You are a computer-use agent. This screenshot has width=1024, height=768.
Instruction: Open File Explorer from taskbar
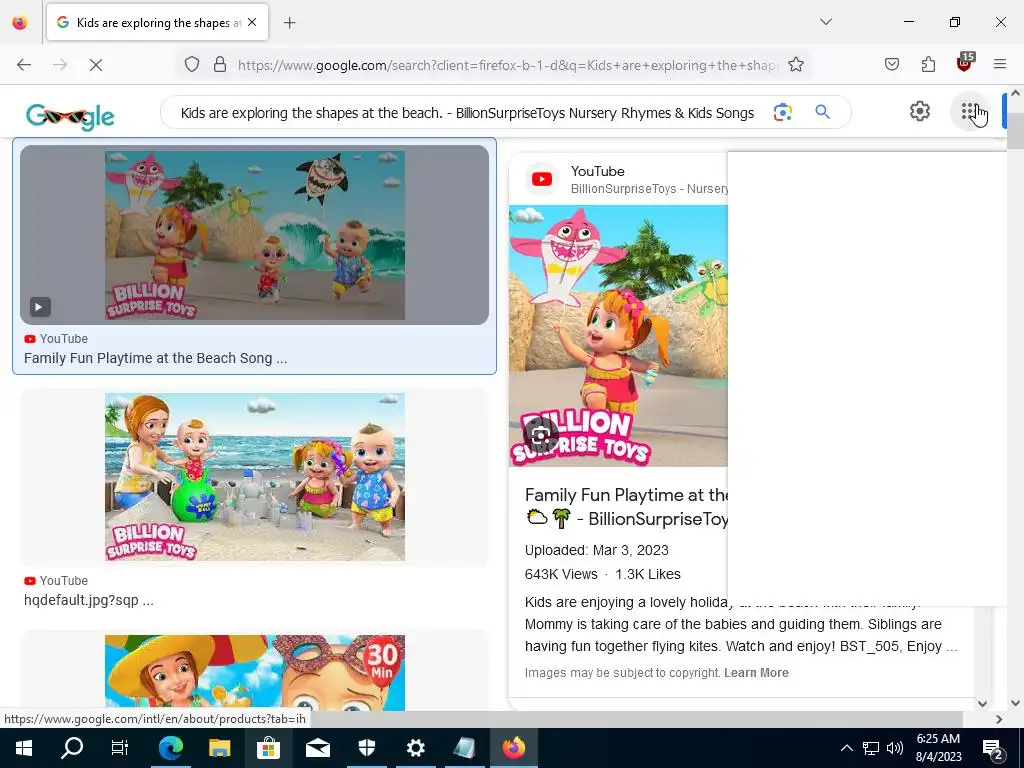click(x=219, y=748)
